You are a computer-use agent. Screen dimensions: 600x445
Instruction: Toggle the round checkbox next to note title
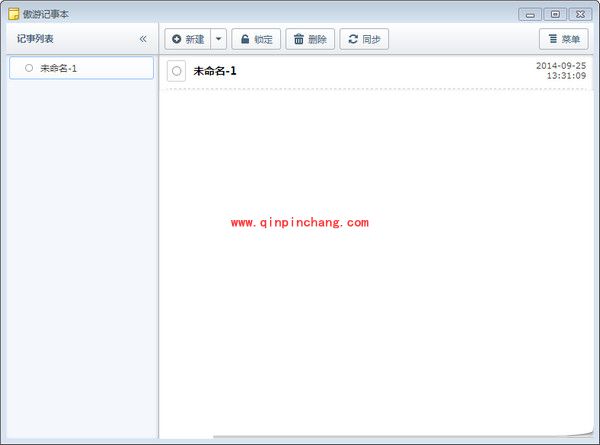pyautogui.click(x=176, y=71)
